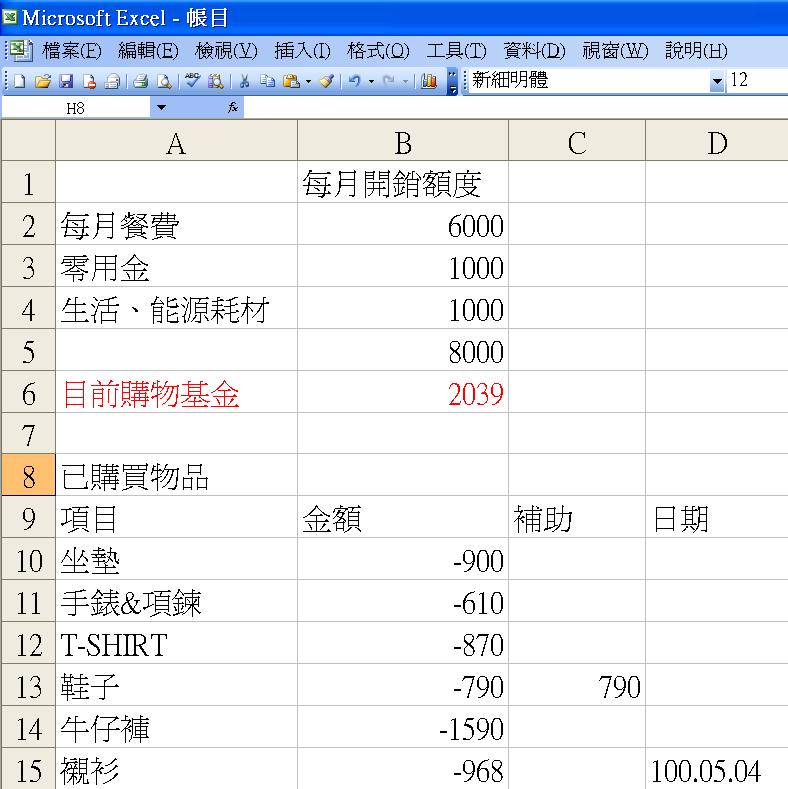Open the 說明(H) menu
The image size is (788, 789).
[x=696, y=51]
